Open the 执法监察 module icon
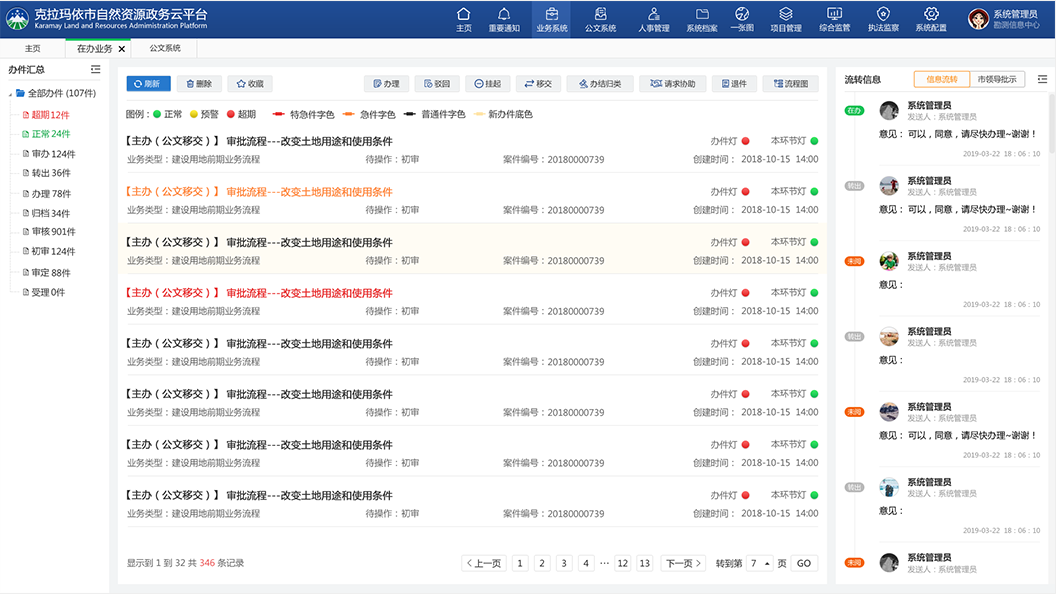 click(x=882, y=17)
